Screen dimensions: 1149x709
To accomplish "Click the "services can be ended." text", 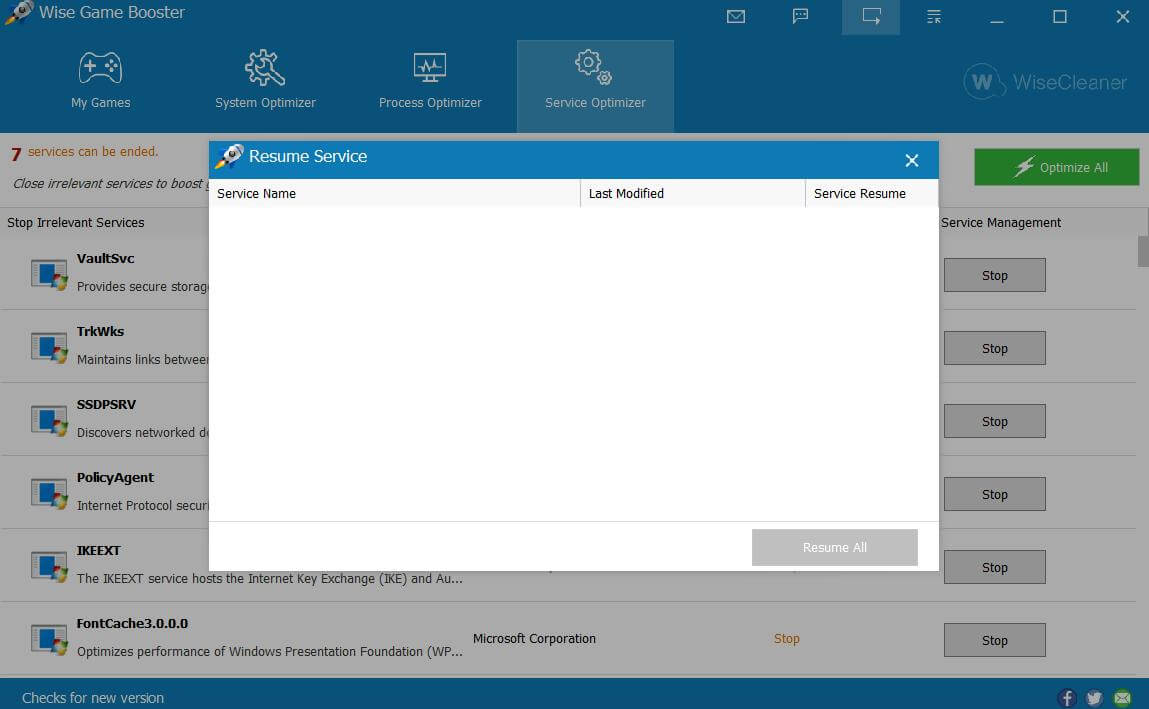I will pyautogui.click(x=93, y=152).
